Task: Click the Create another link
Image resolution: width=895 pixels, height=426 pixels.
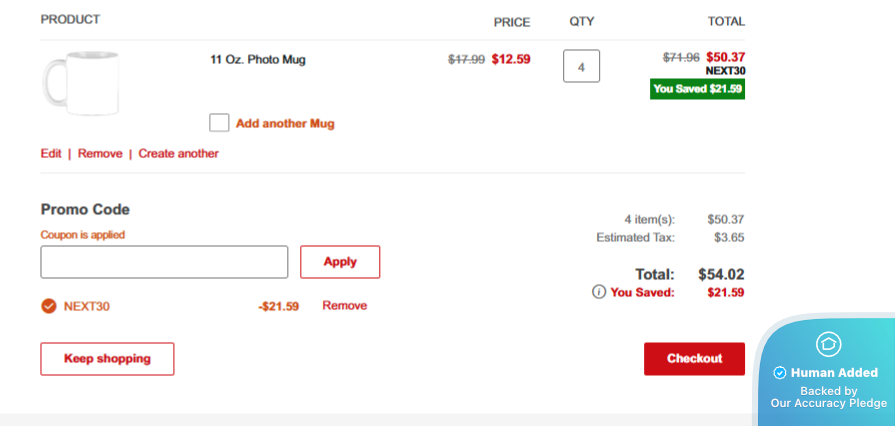Action: (178, 154)
